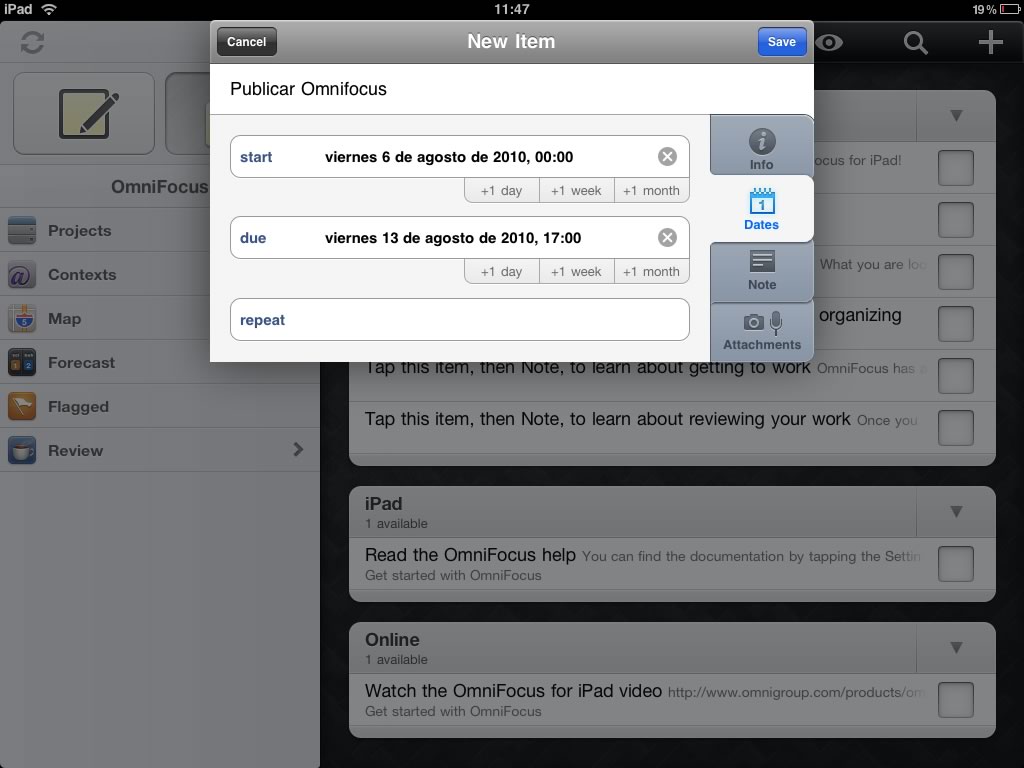Tap the view options eye icon

tap(829, 42)
